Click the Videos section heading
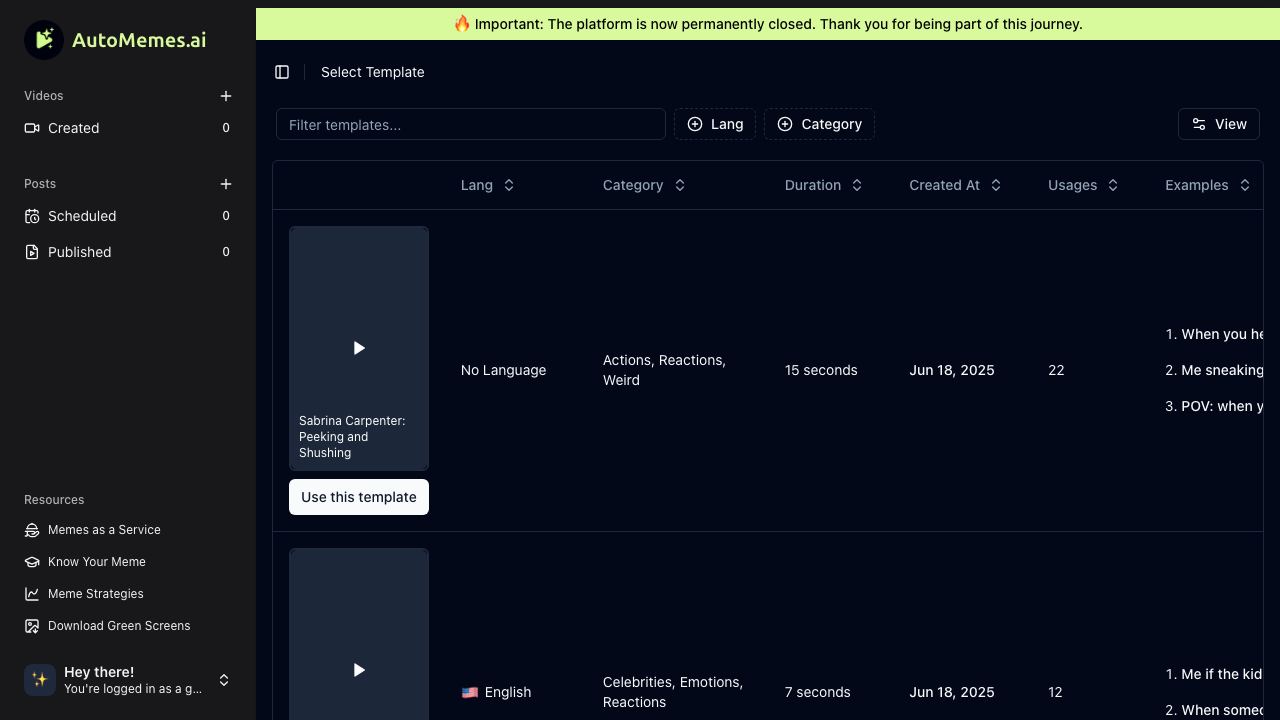Viewport: 1280px width, 720px height. [x=44, y=96]
